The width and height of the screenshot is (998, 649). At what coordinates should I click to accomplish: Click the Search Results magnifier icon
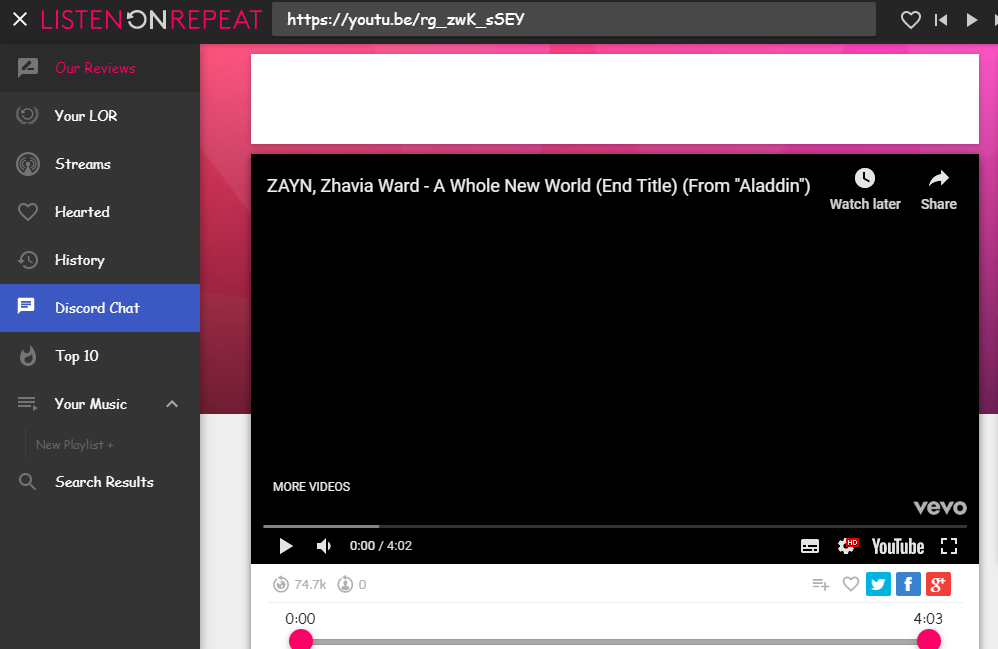[27, 482]
